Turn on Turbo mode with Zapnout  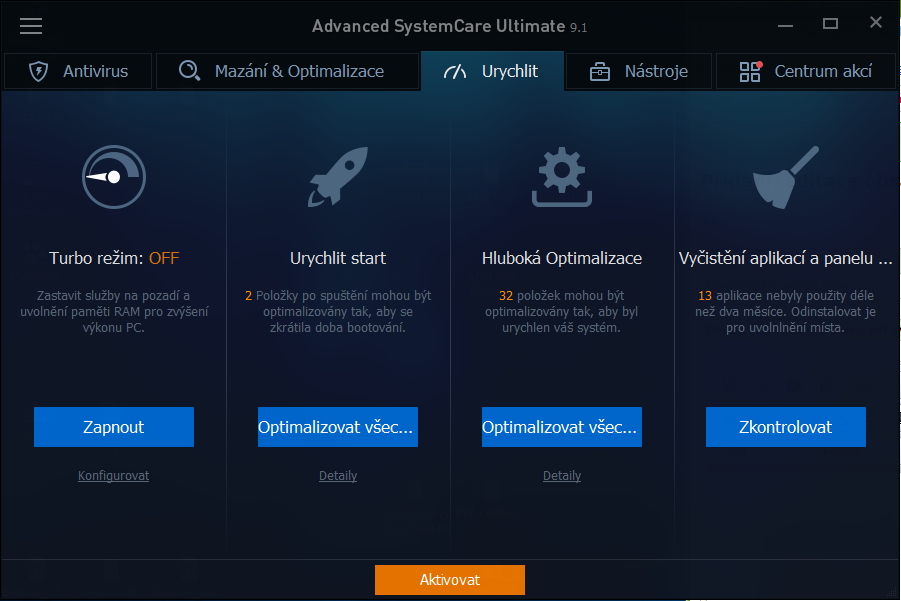tap(114, 427)
